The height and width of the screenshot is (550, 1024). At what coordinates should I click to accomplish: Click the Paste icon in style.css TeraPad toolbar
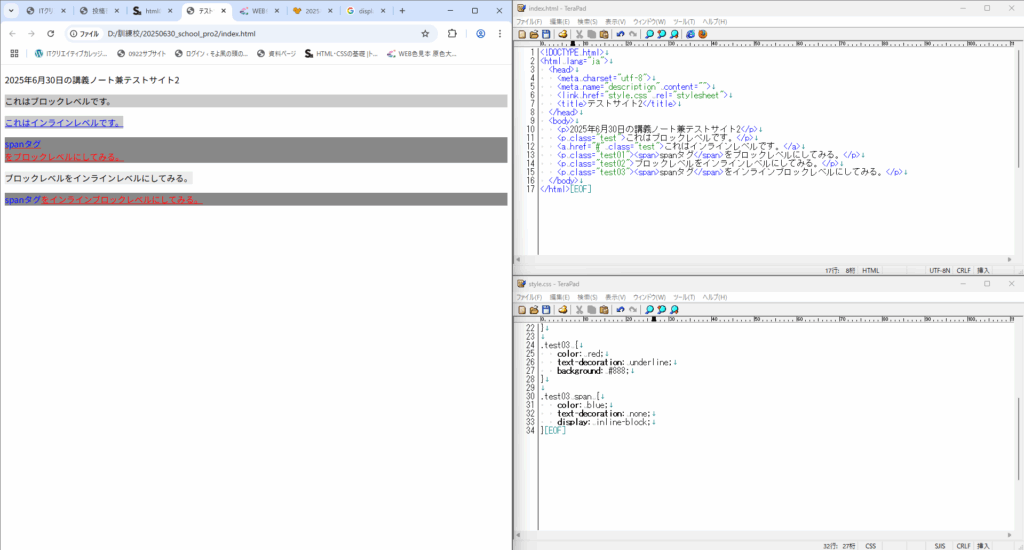[603, 310]
